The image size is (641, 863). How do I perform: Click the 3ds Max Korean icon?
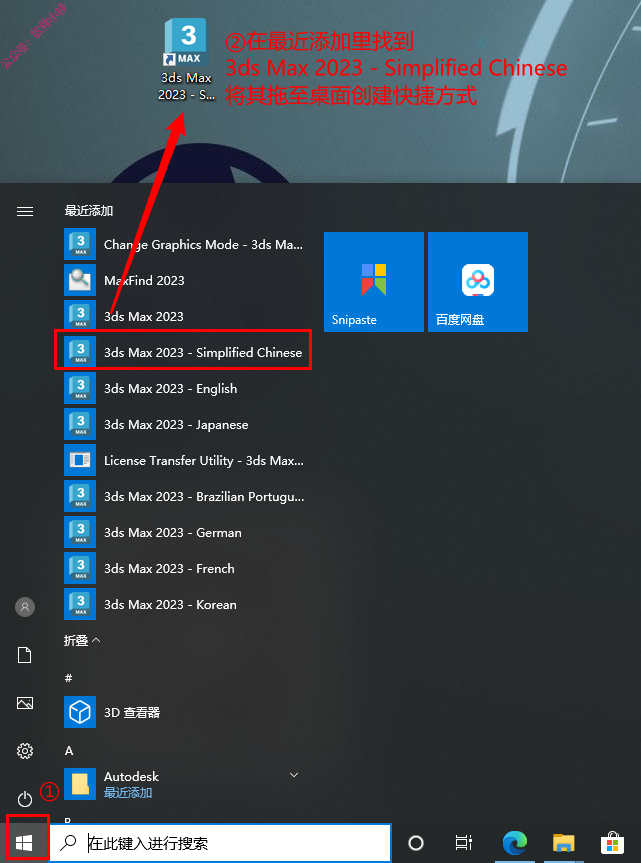(80, 604)
